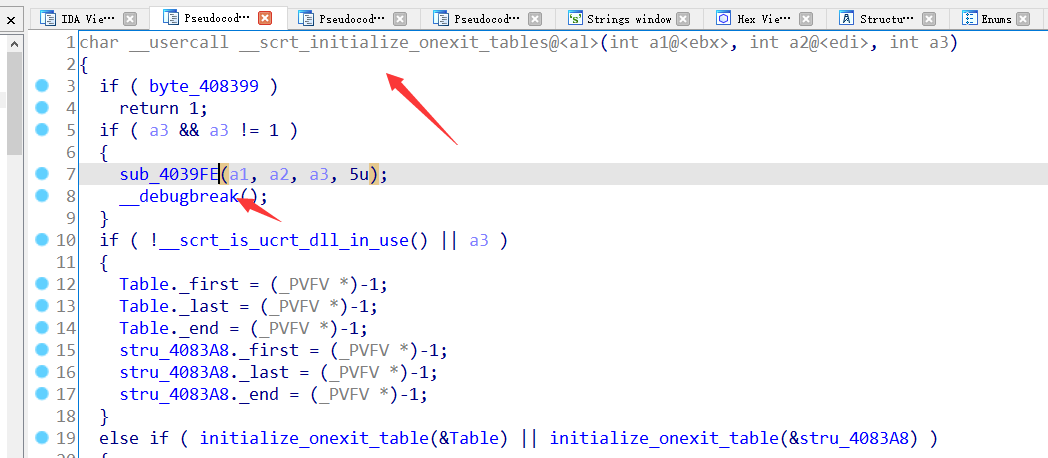Toggle breakpoint dot on line 16

click(42, 372)
